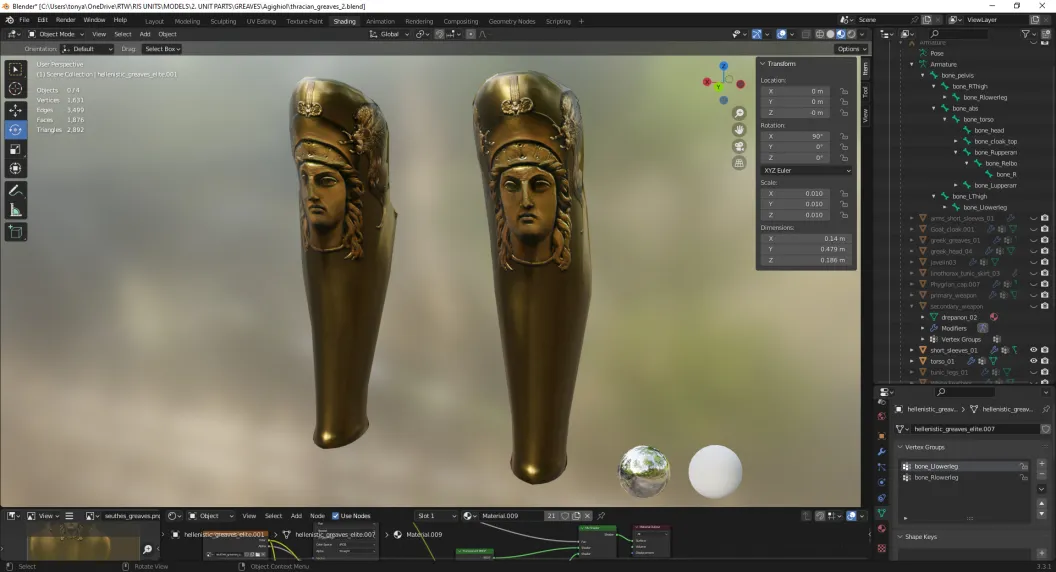Image resolution: width=1056 pixels, height=572 pixels.
Task: Expand the Shape Keys panel
Action: click(x=900, y=537)
